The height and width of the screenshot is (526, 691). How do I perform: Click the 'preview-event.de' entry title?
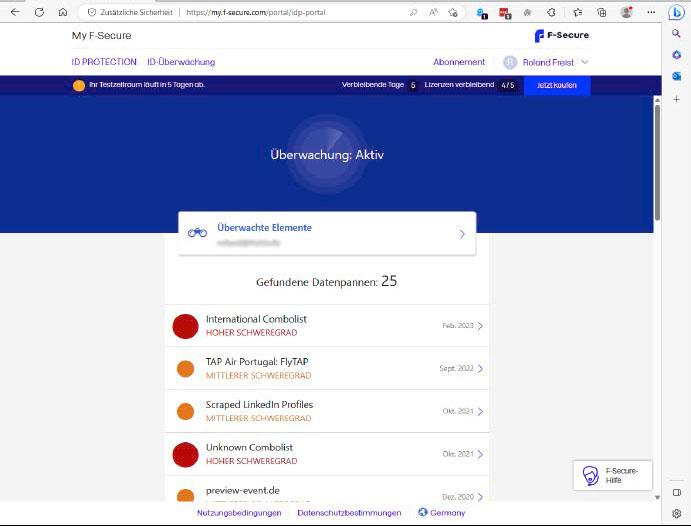[242, 490]
